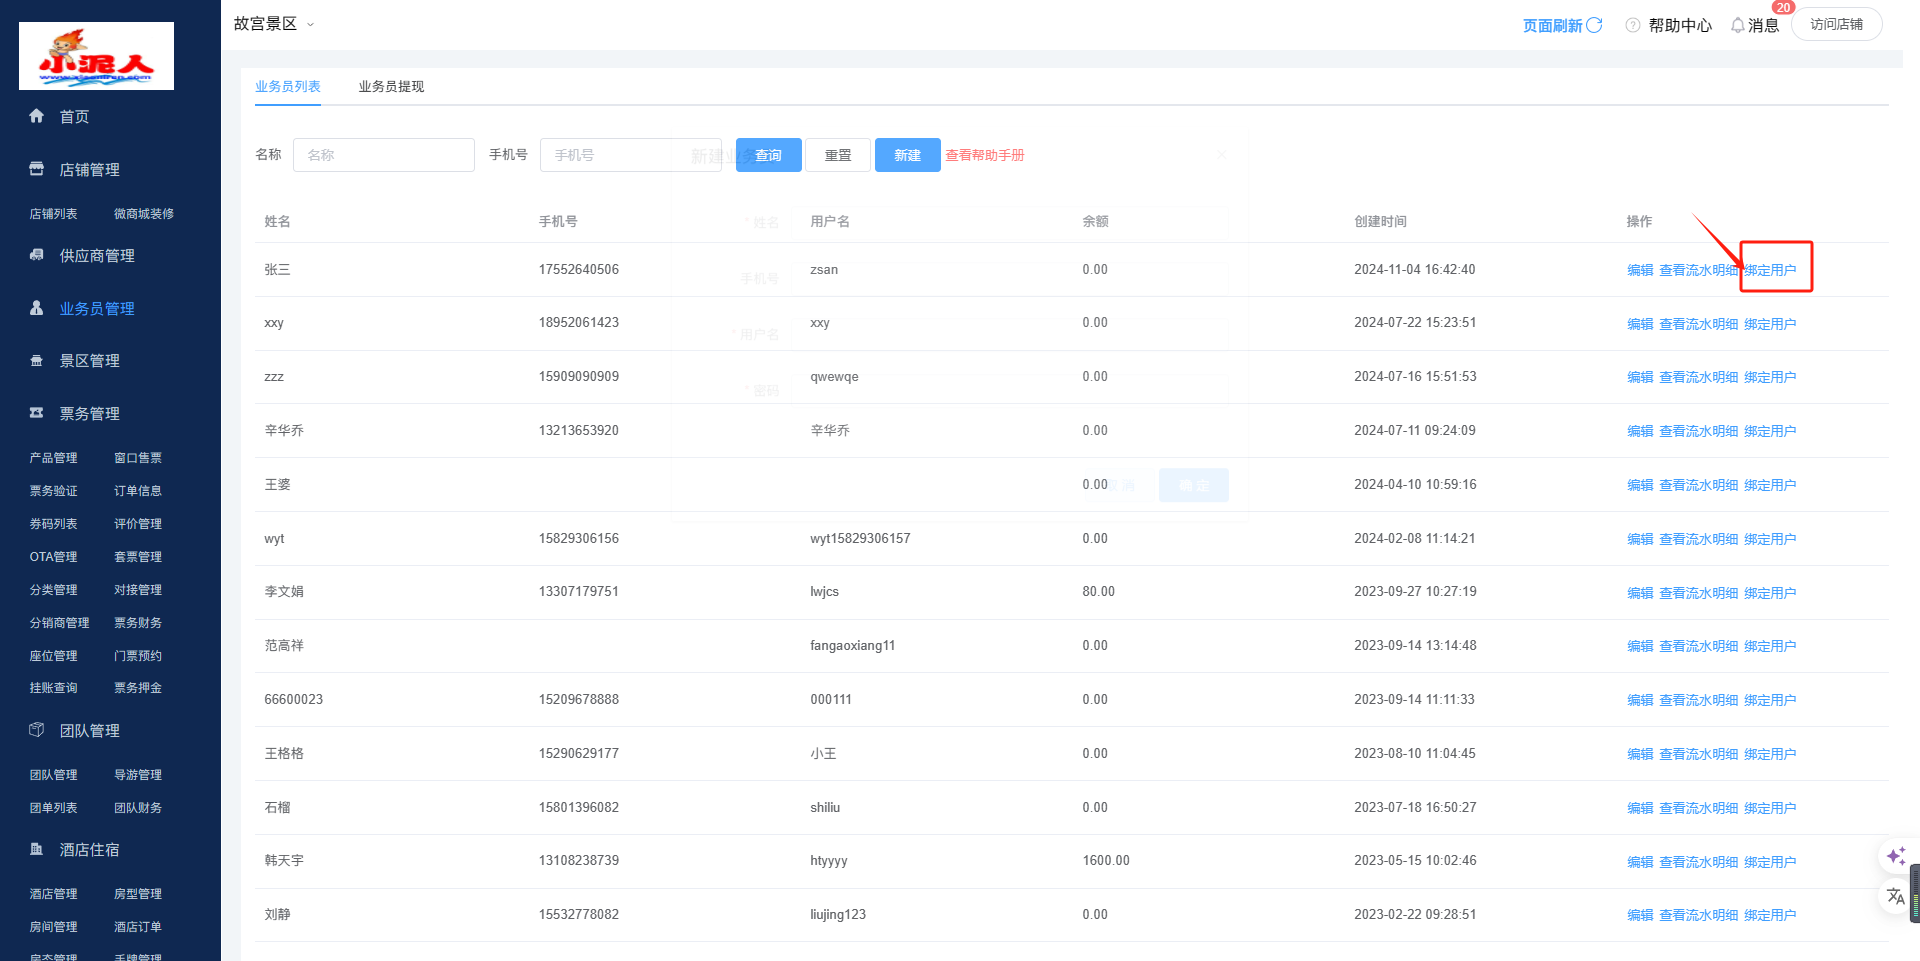Expand the 故宫景区 scenic area dropdown
The height and width of the screenshot is (961, 1920).
coord(310,24)
